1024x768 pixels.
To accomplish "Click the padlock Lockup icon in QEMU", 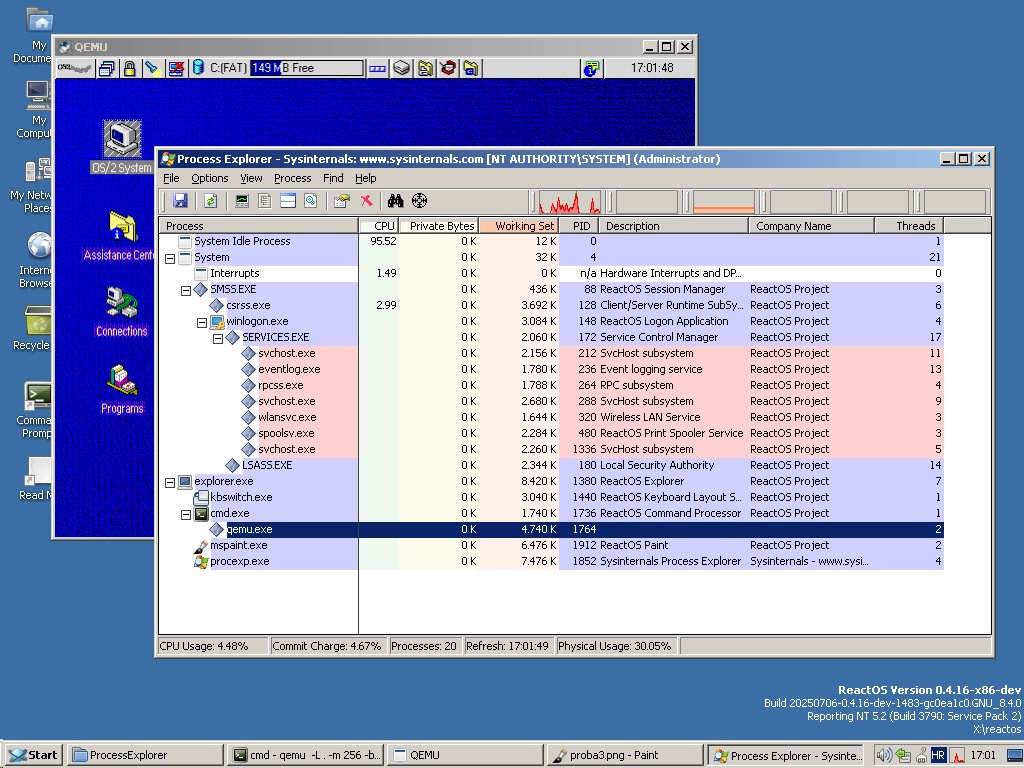I will pyautogui.click(x=129, y=68).
